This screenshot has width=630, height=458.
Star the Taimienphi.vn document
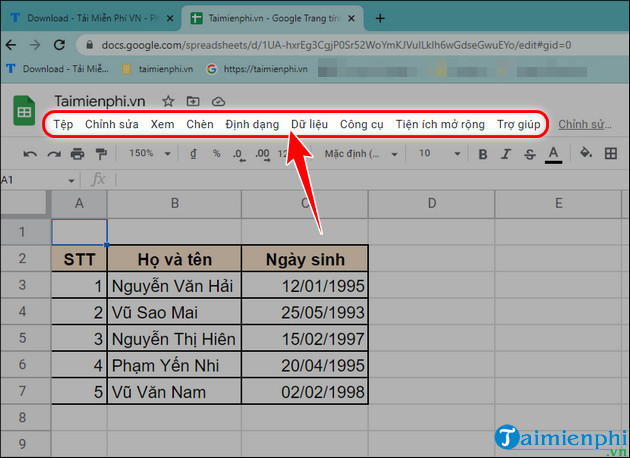tap(168, 101)
